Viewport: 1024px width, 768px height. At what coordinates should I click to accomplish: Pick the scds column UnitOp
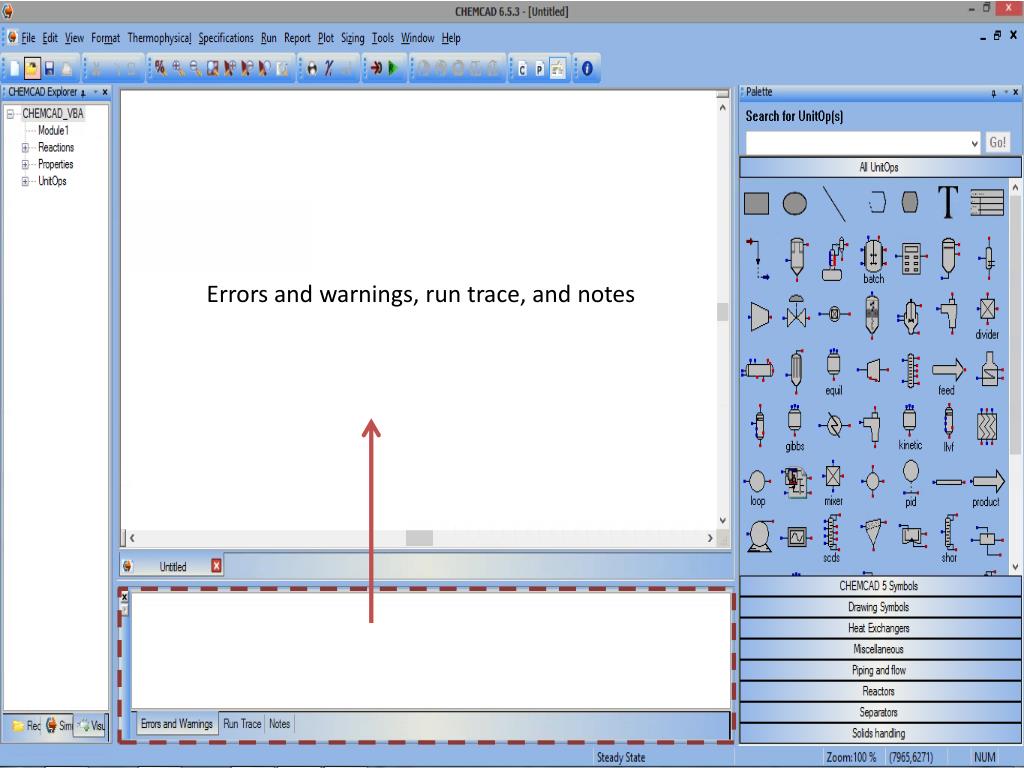[x=831, y=539]
